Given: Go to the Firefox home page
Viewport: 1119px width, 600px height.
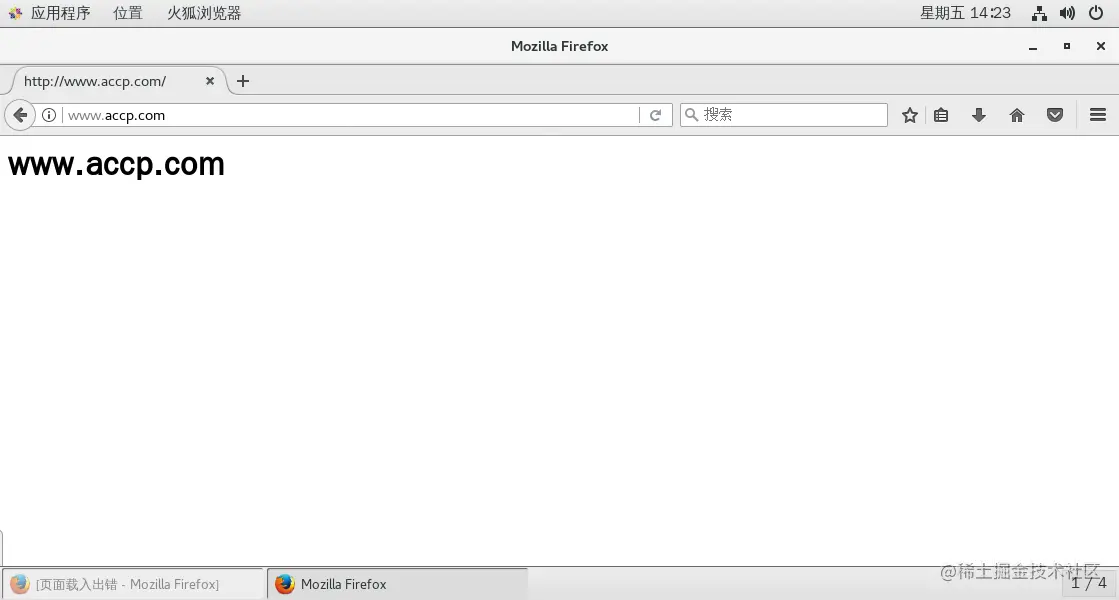Looking at the screenshot, I should point(1017,115).
